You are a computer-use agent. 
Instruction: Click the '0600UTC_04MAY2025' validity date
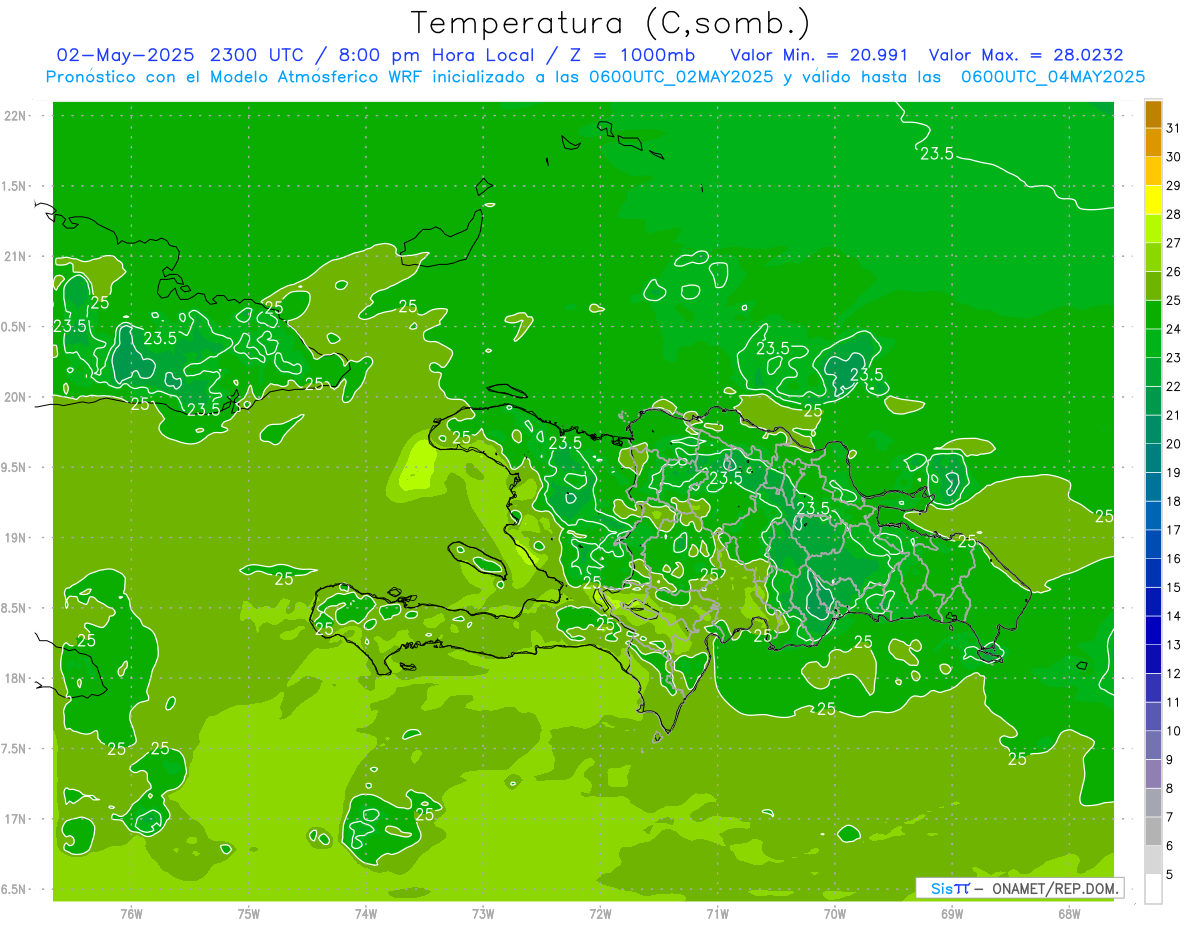1053,76
